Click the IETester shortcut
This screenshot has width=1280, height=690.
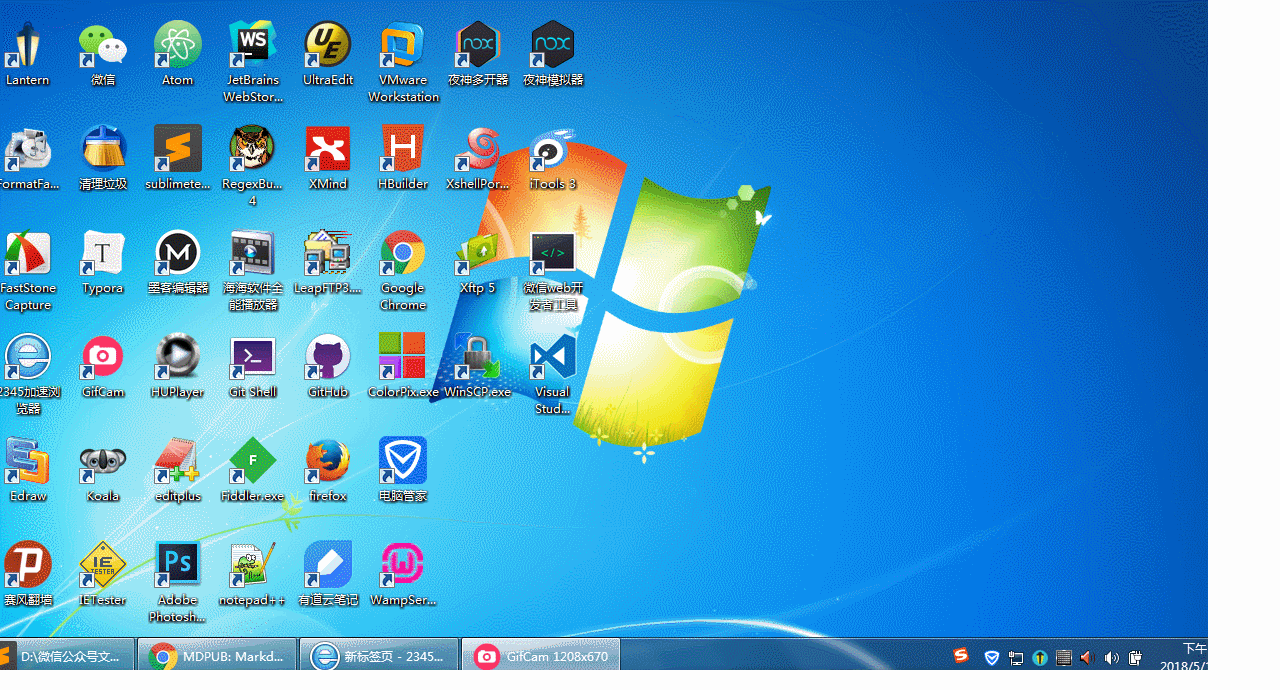click(103, 574)
